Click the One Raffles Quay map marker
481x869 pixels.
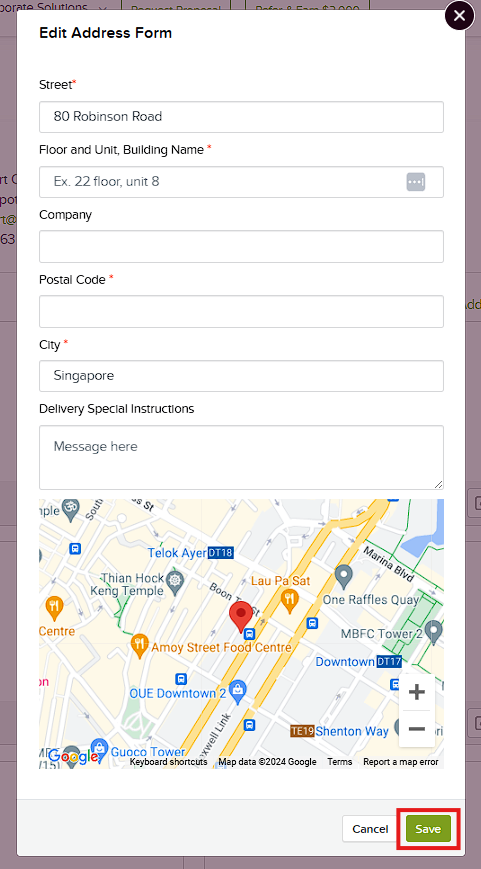[344, 577]
